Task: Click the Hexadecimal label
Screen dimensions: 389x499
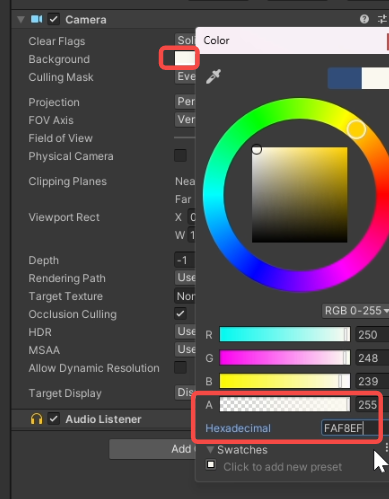Action: (238, 428)
